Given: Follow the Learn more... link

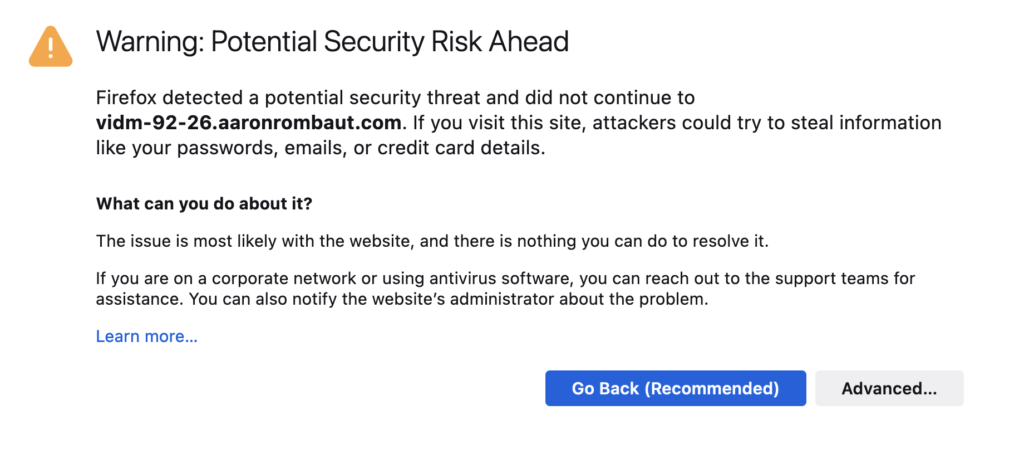Looking at the screenshot, I should click(x=146, y=336).
